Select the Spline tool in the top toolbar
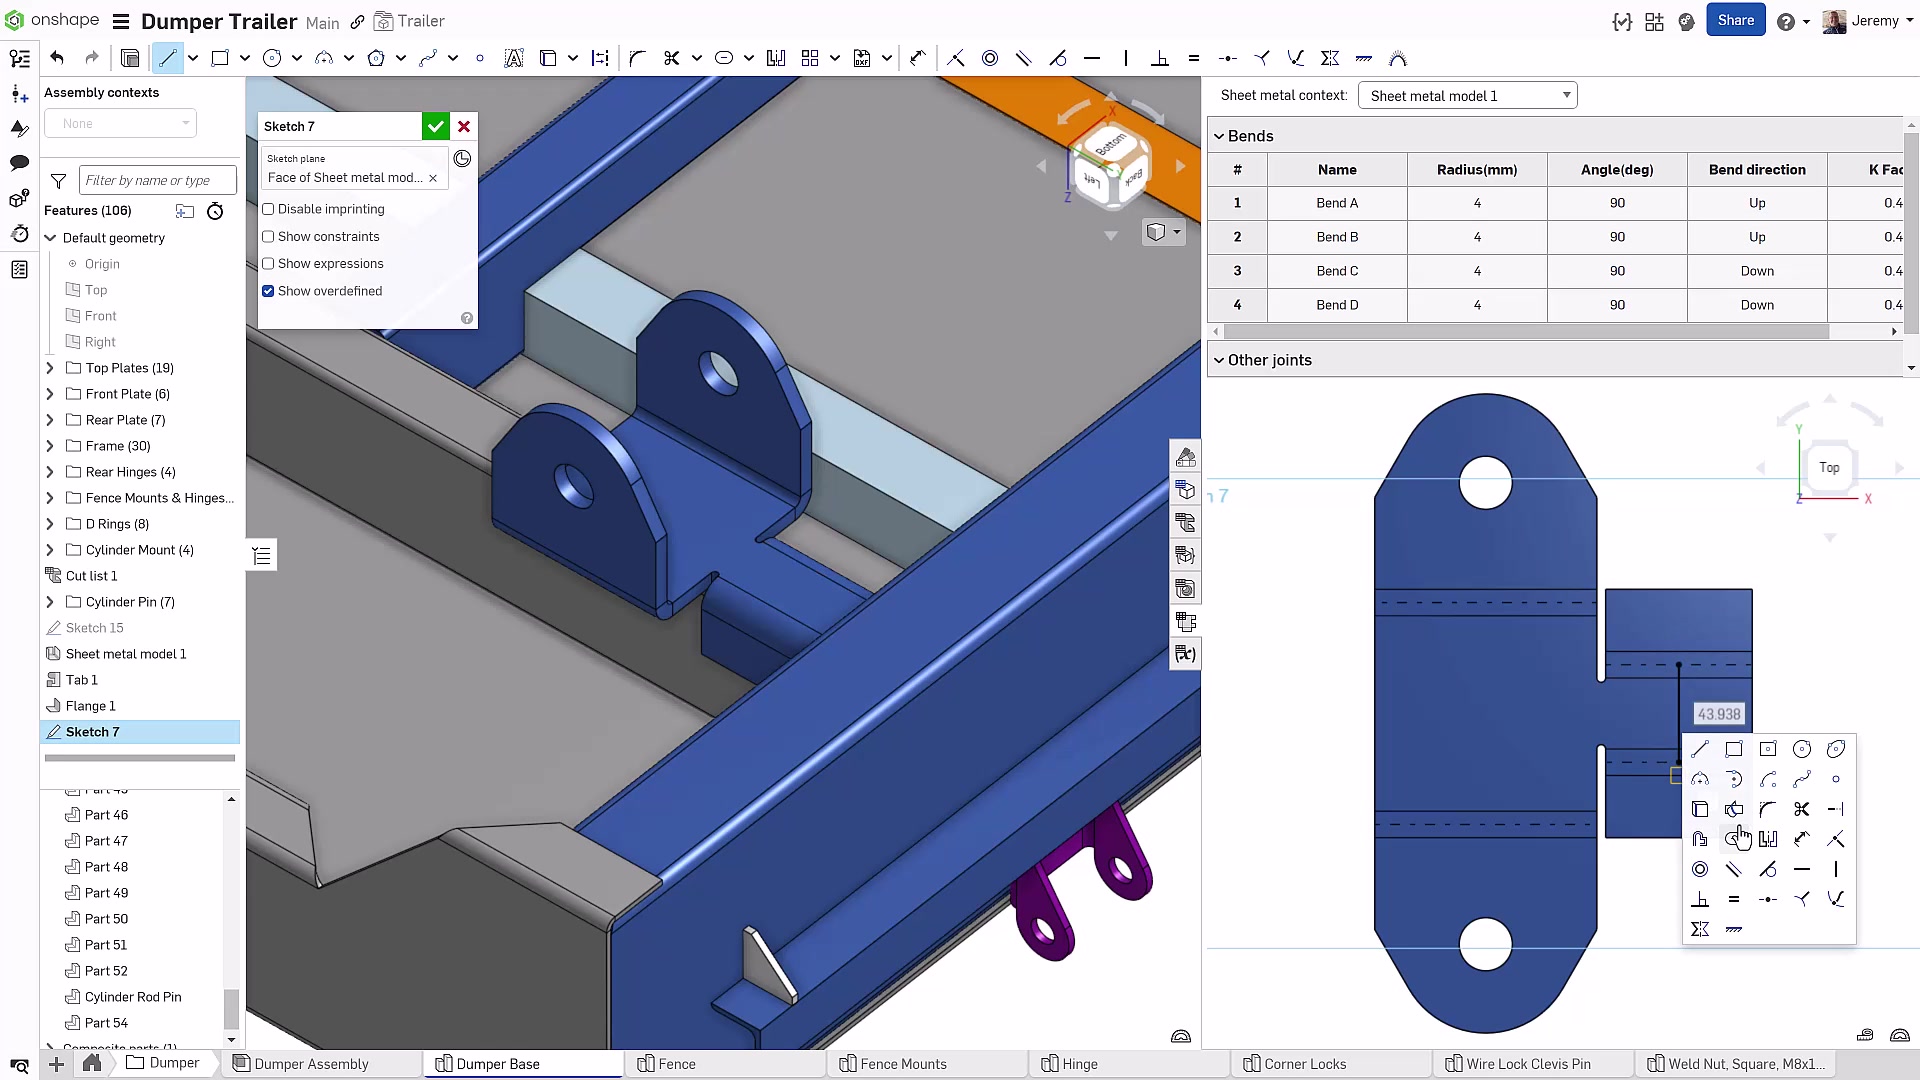Image resolution: width=1920 pixels, height=1080 pixels. click(x=428, y=58)
